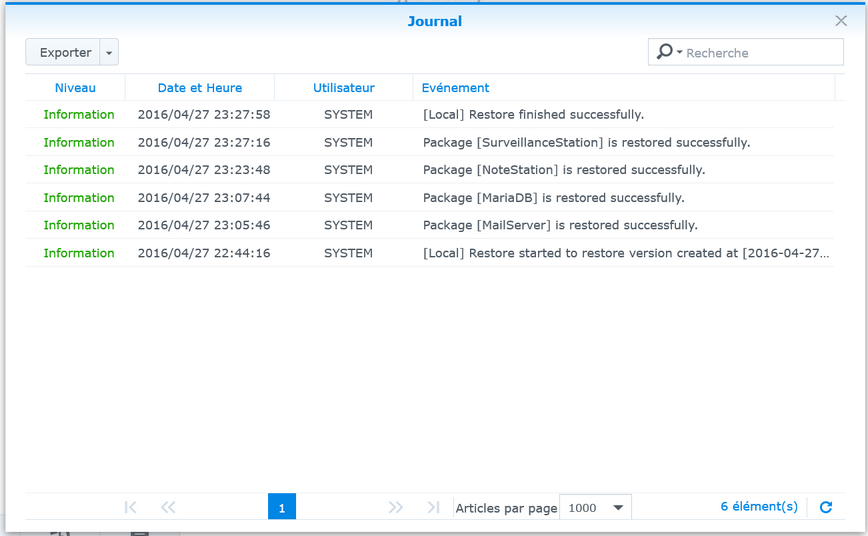Close the Journal dialog

click(x=841, y=21)
